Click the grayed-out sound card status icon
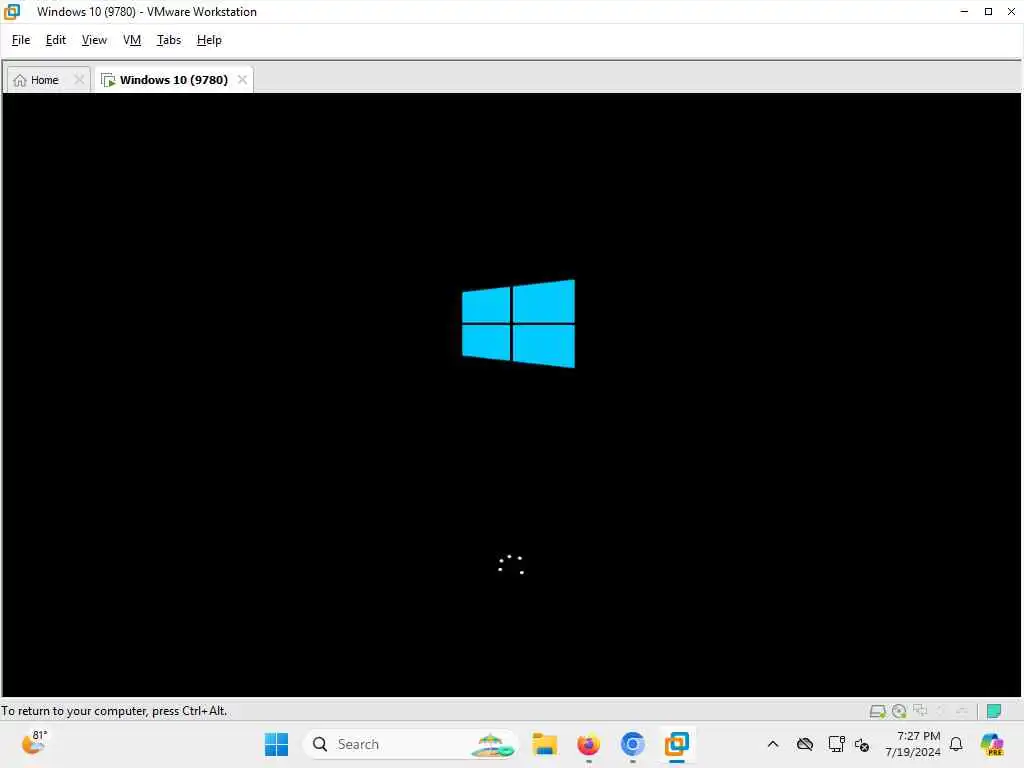The height and width of the screenshot is (768, 1024). (941, 711)
